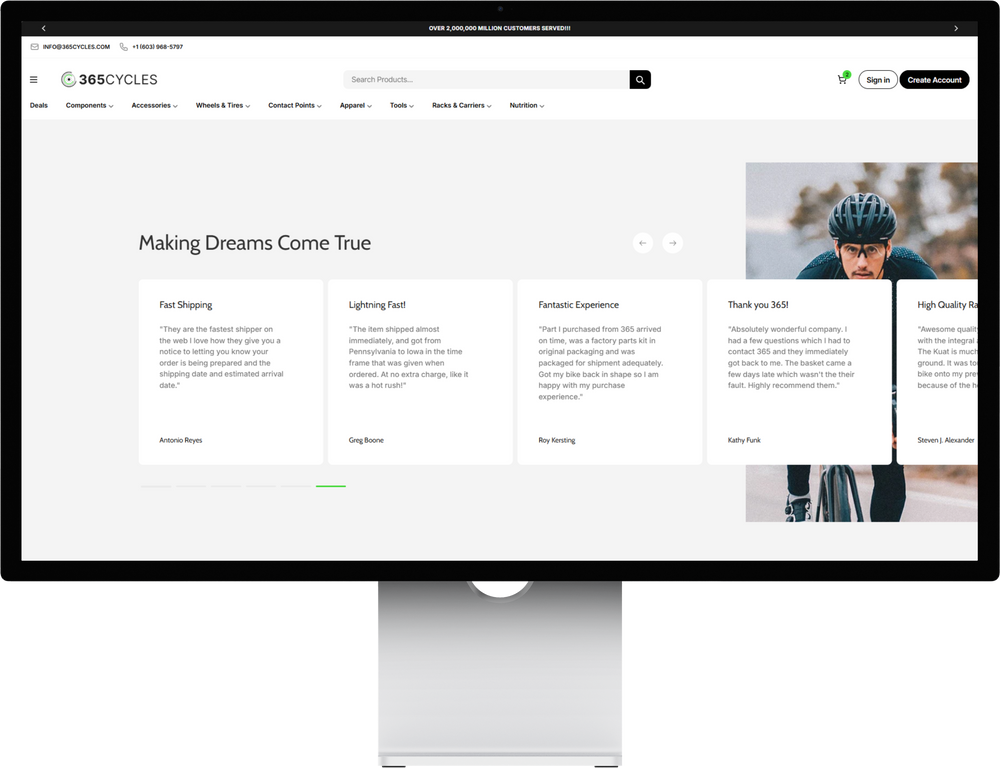Image resolution: width=1000 pixels, height=768 pixels.
Task: Click the announcement bar right arrow
Action: pyautogui.click(x=956, y=29)
